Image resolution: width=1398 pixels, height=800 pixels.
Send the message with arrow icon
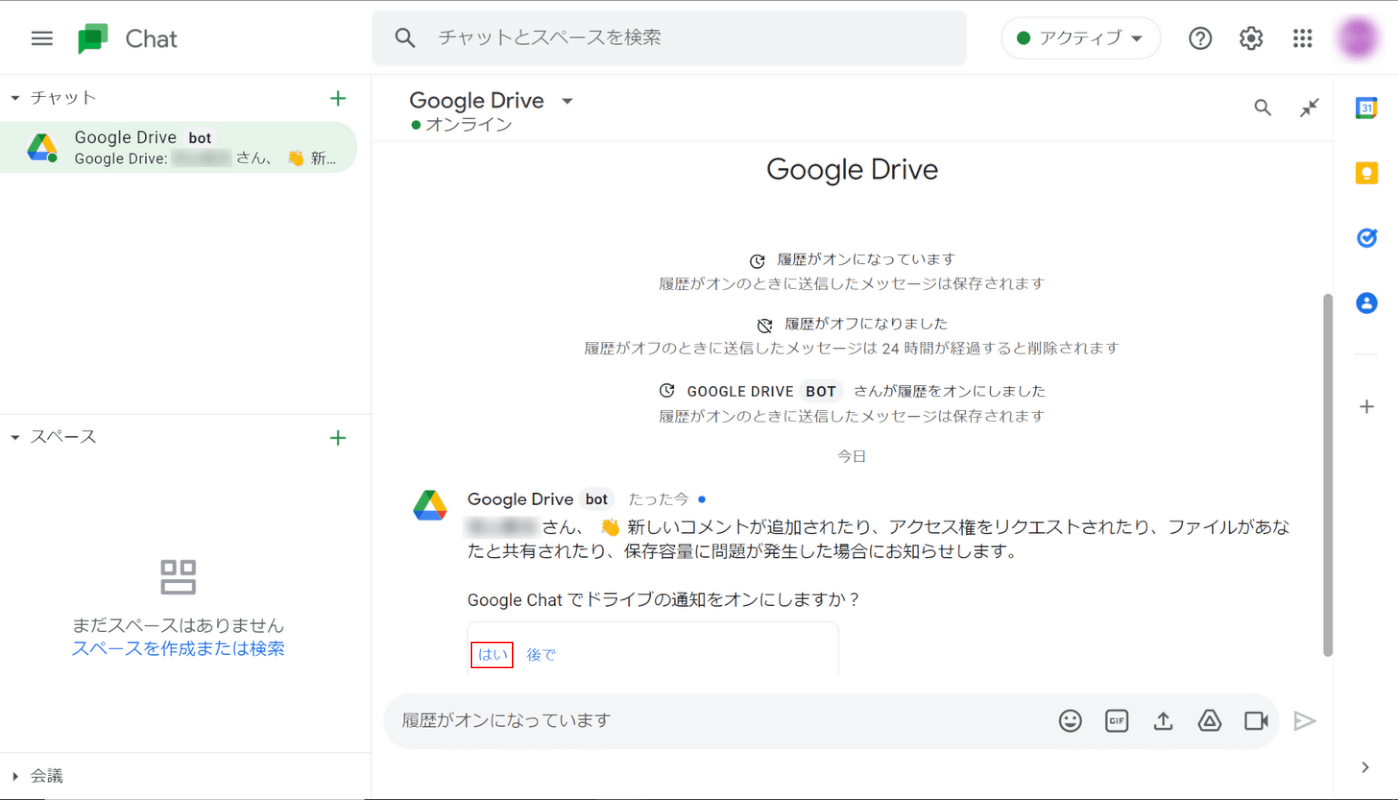pyautogui.click(x=1305, y=721)
